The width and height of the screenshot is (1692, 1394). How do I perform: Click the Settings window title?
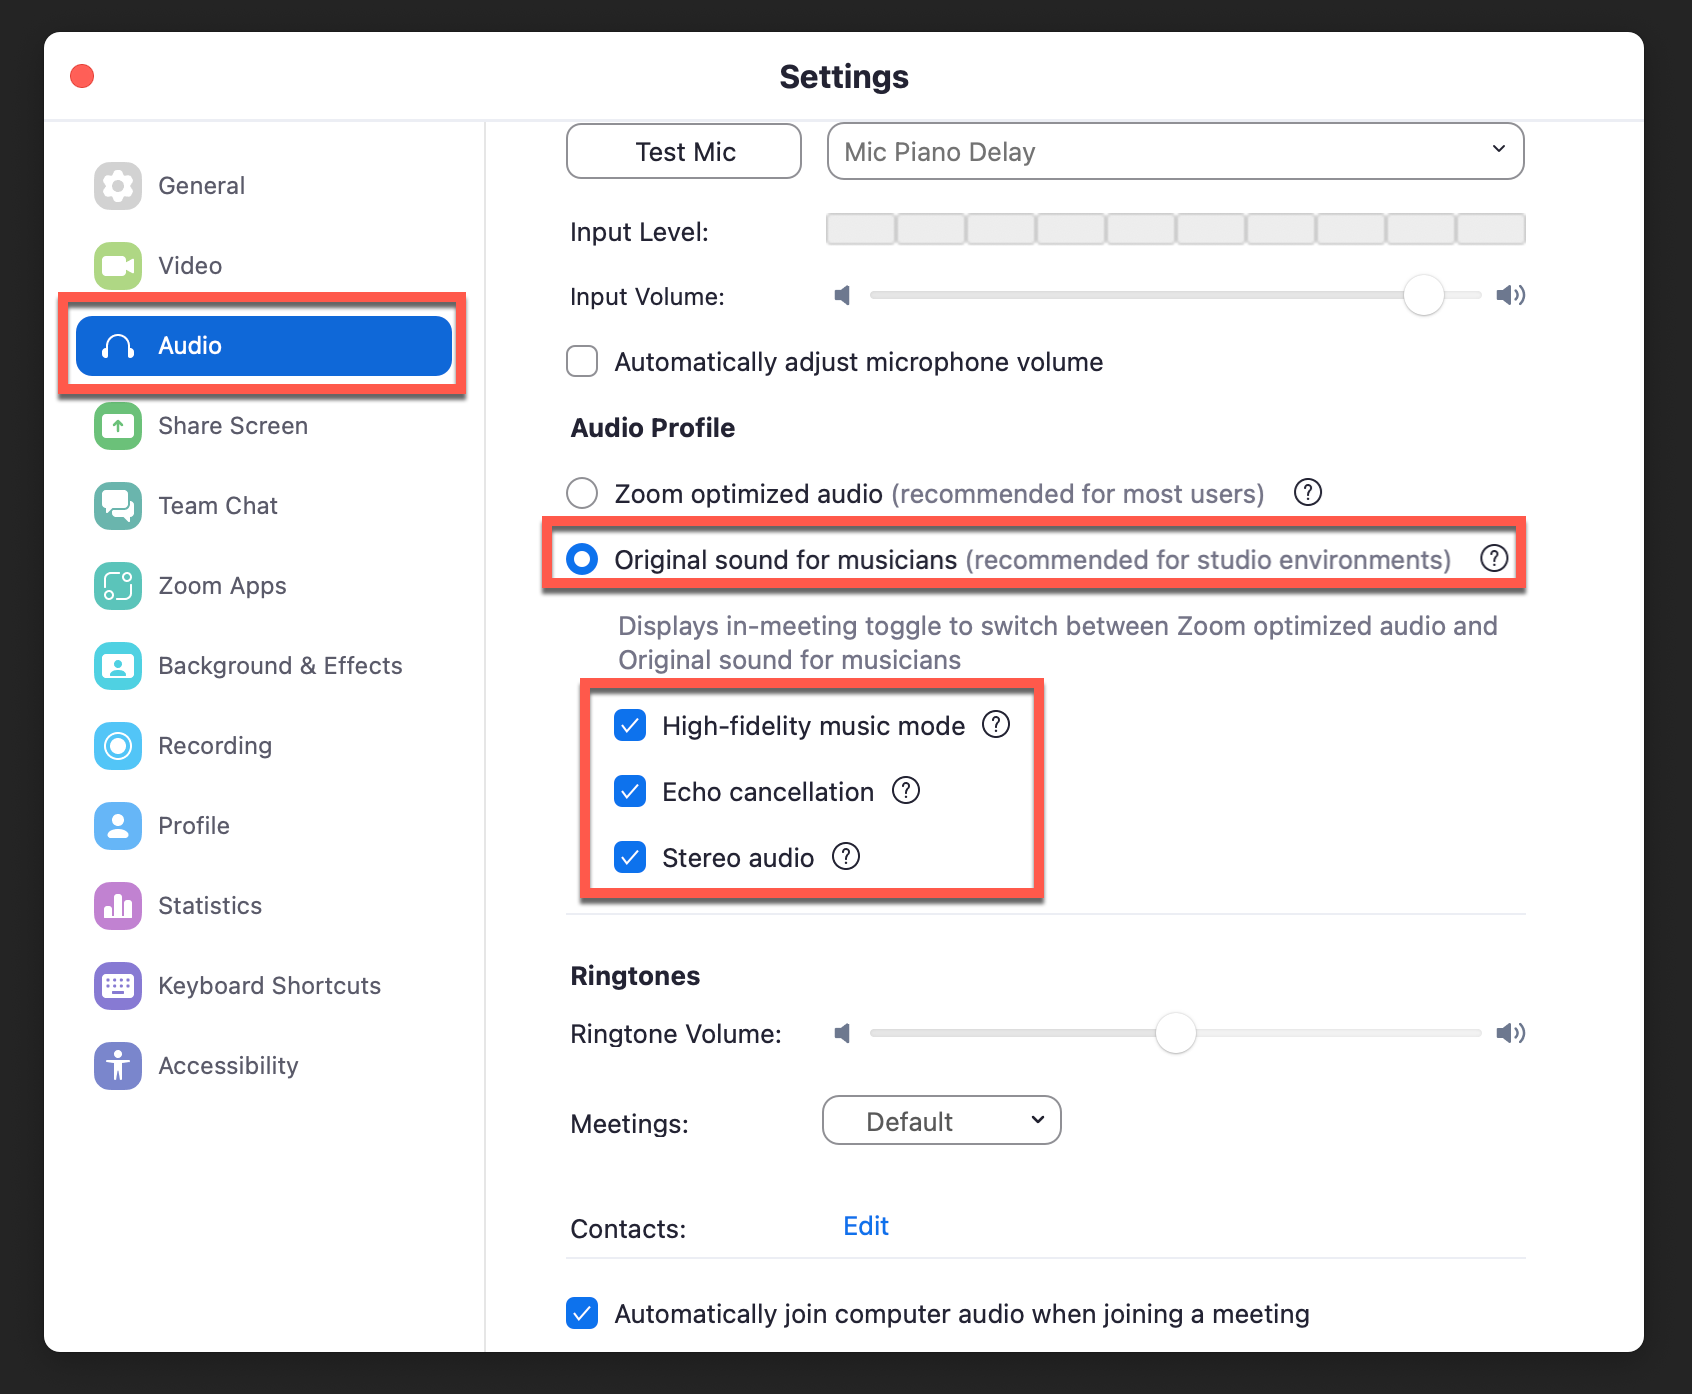pyautogui.click(x=844, y=77)
